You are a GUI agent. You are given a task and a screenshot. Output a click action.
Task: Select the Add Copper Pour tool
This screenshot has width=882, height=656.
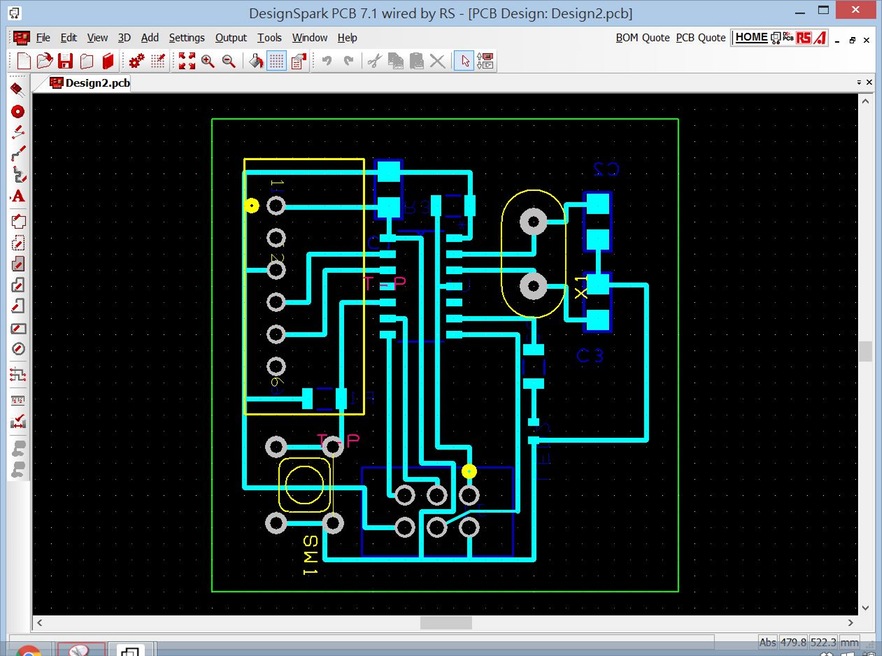(17, 263)
